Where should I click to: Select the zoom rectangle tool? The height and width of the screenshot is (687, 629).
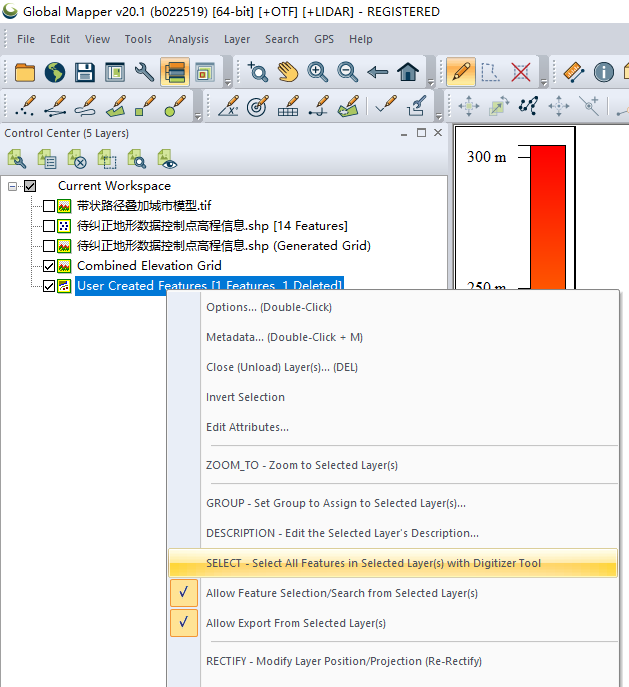tap(258, 72)
